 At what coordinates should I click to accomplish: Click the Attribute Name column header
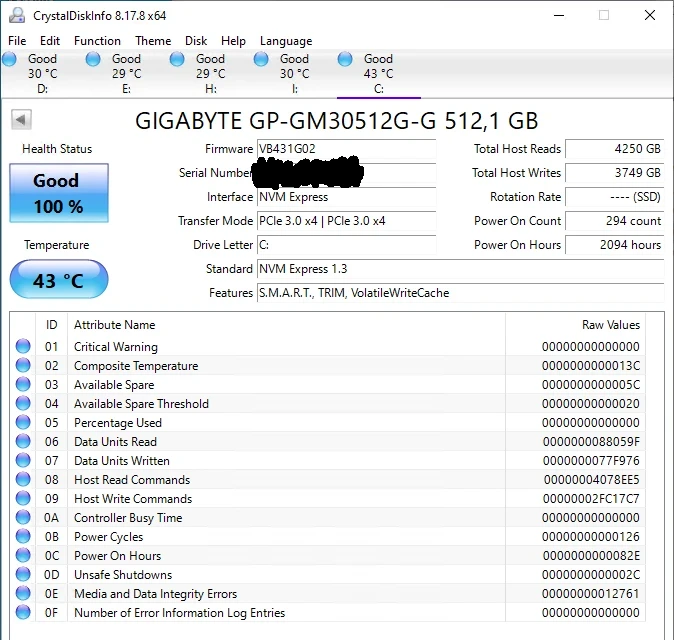pos(286,325)
